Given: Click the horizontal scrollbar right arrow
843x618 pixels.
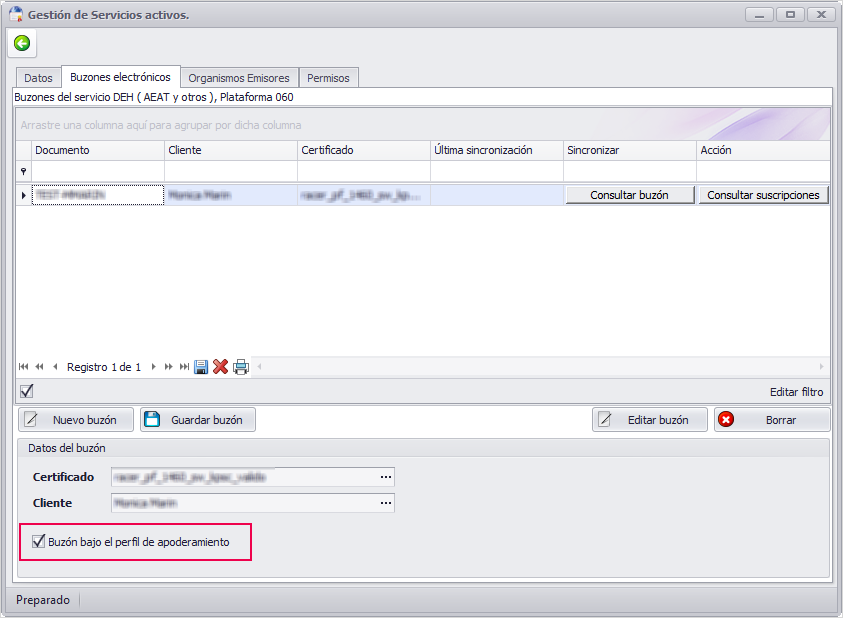Looking at the screenshot, I should point(821,367).
